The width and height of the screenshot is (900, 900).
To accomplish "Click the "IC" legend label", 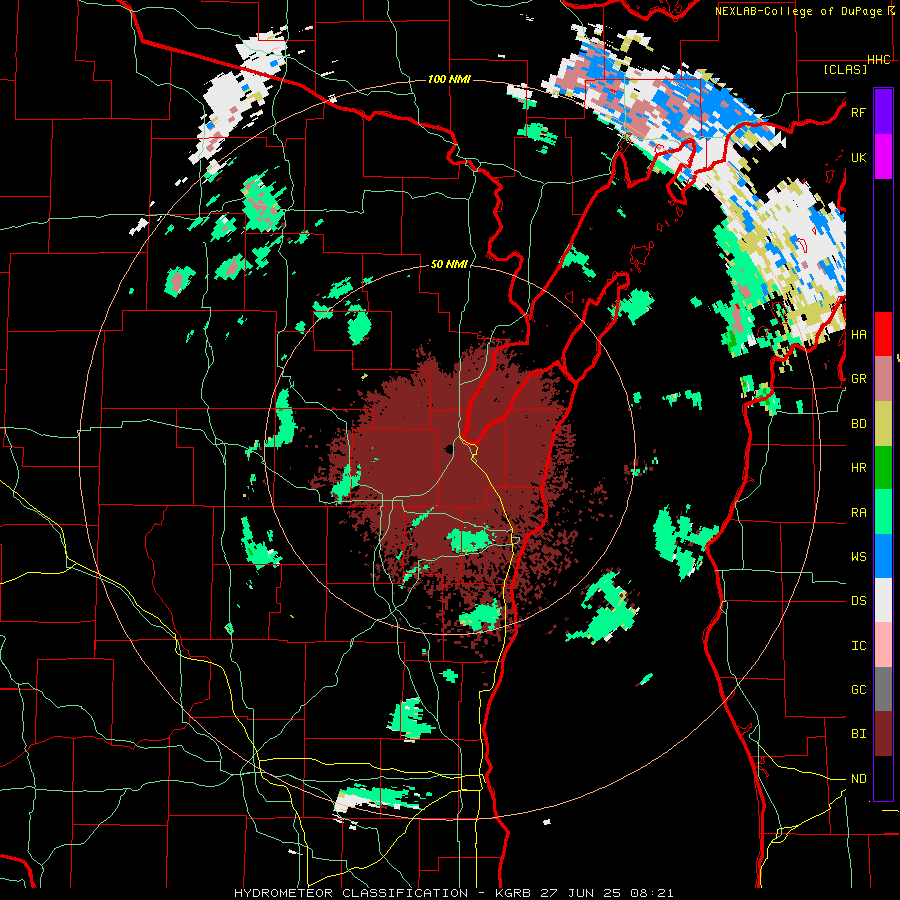I will tap(858, 646).
